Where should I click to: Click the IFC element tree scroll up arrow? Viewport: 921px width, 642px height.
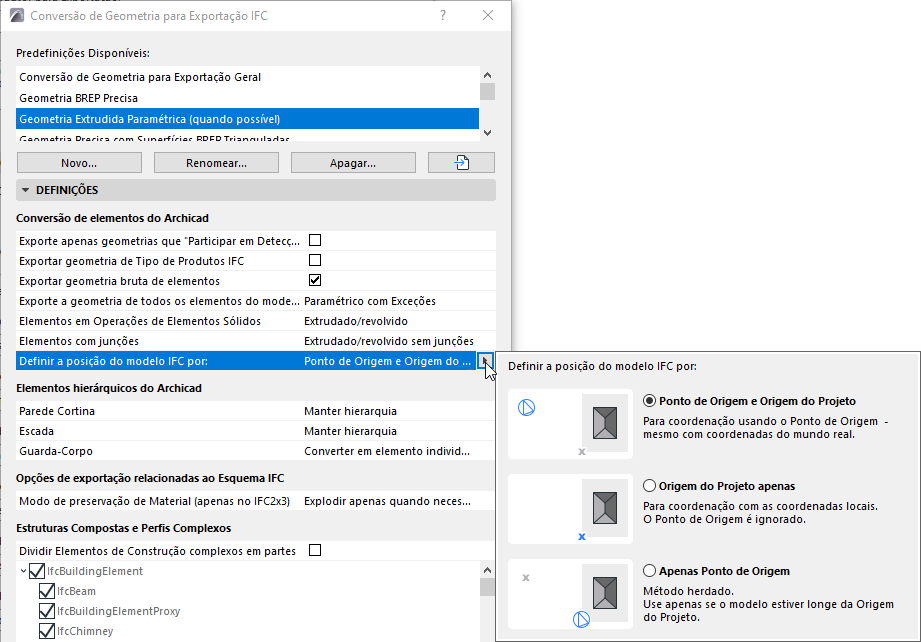[x=487, y=570]
